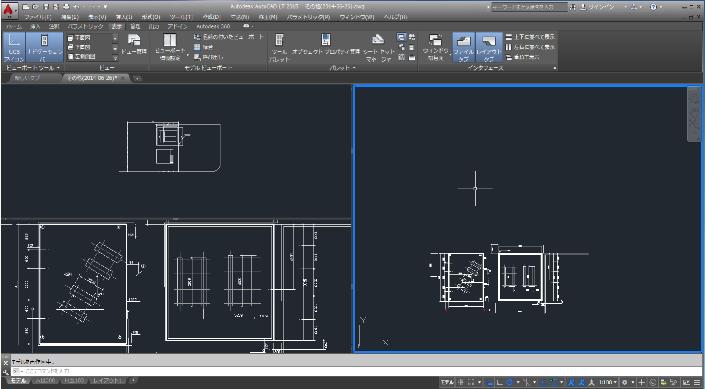Click Tile Horizontally (上下に並べて表示)

point(530,37)
